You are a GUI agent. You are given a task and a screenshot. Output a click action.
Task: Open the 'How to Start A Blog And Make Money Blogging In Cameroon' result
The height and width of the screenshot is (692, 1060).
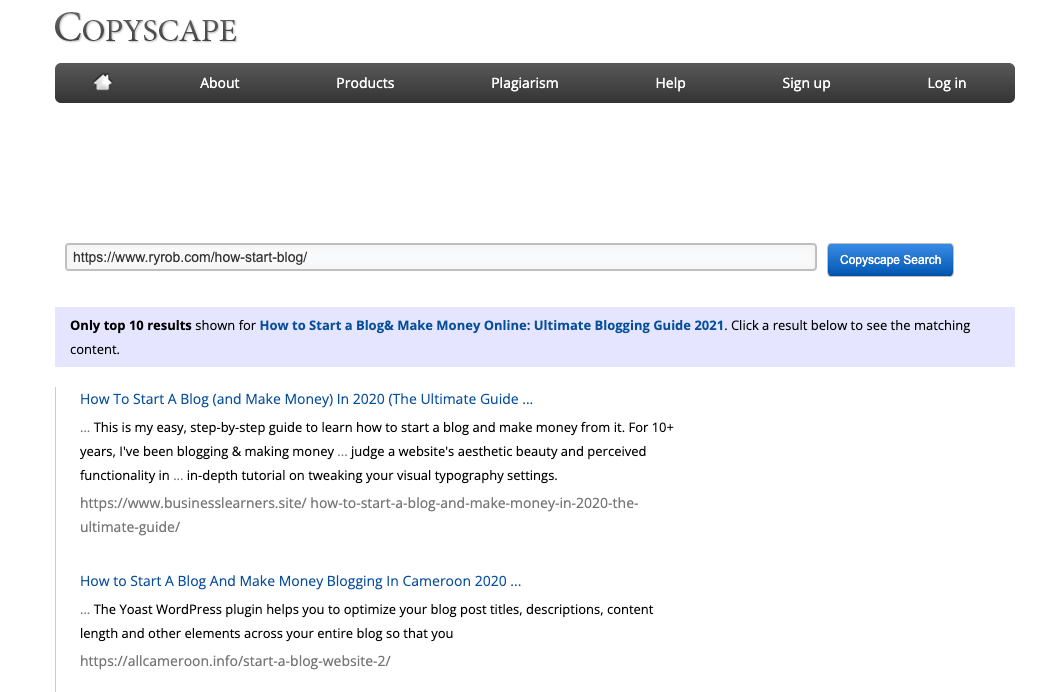click(301, 581)
